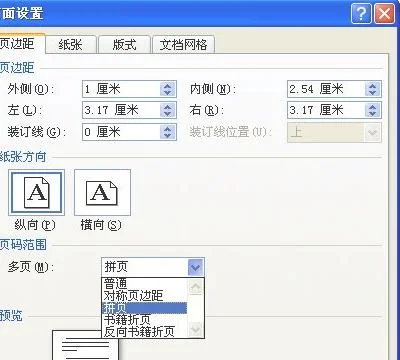Click the 装订线 gutter input field
Image resolution: width=400 pixels, height=360 pixels.
(121, 132)
